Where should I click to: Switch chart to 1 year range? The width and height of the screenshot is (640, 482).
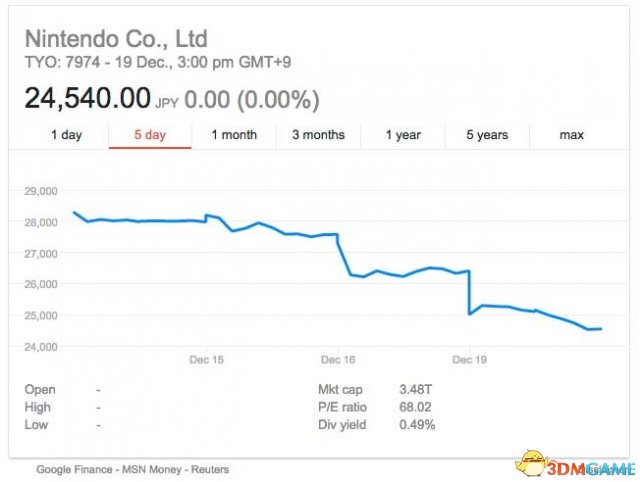tap(403, 135)
